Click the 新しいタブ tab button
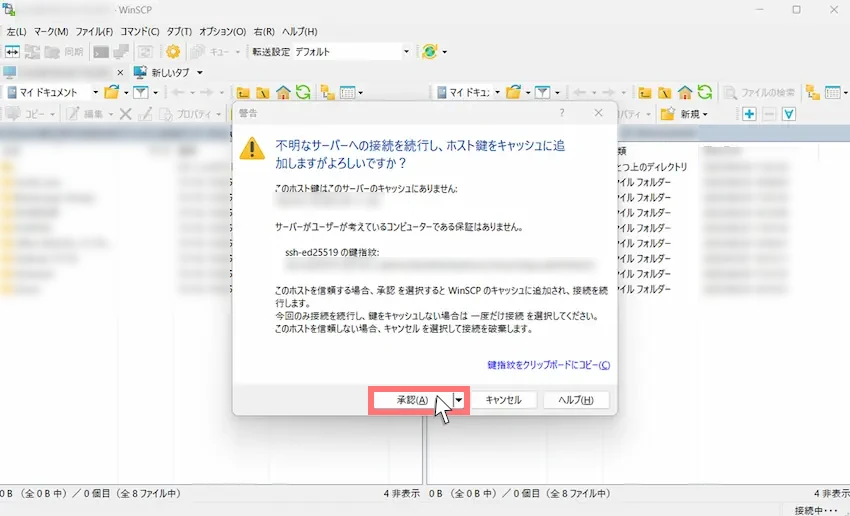 [x=162, y=72]
